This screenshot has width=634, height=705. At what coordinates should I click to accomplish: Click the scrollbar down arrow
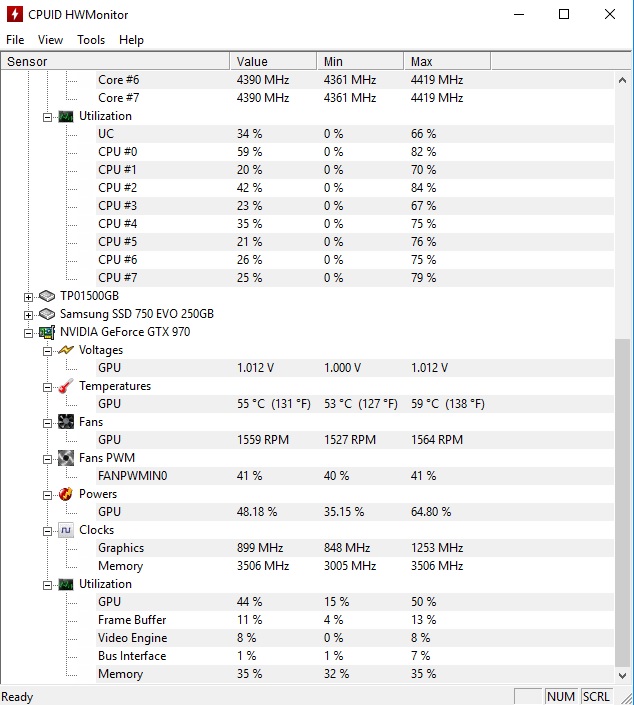(x=622, y=675)
